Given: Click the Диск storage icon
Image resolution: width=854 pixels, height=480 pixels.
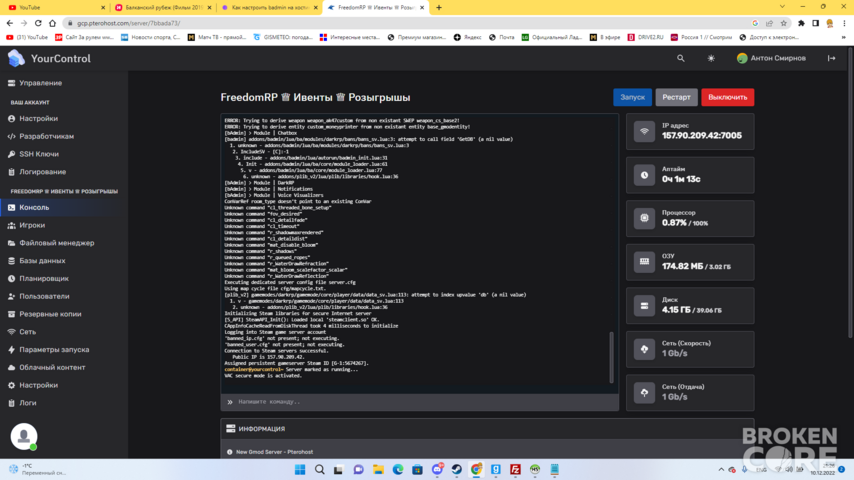Looking at the screenshot, I should click(644, 306).
